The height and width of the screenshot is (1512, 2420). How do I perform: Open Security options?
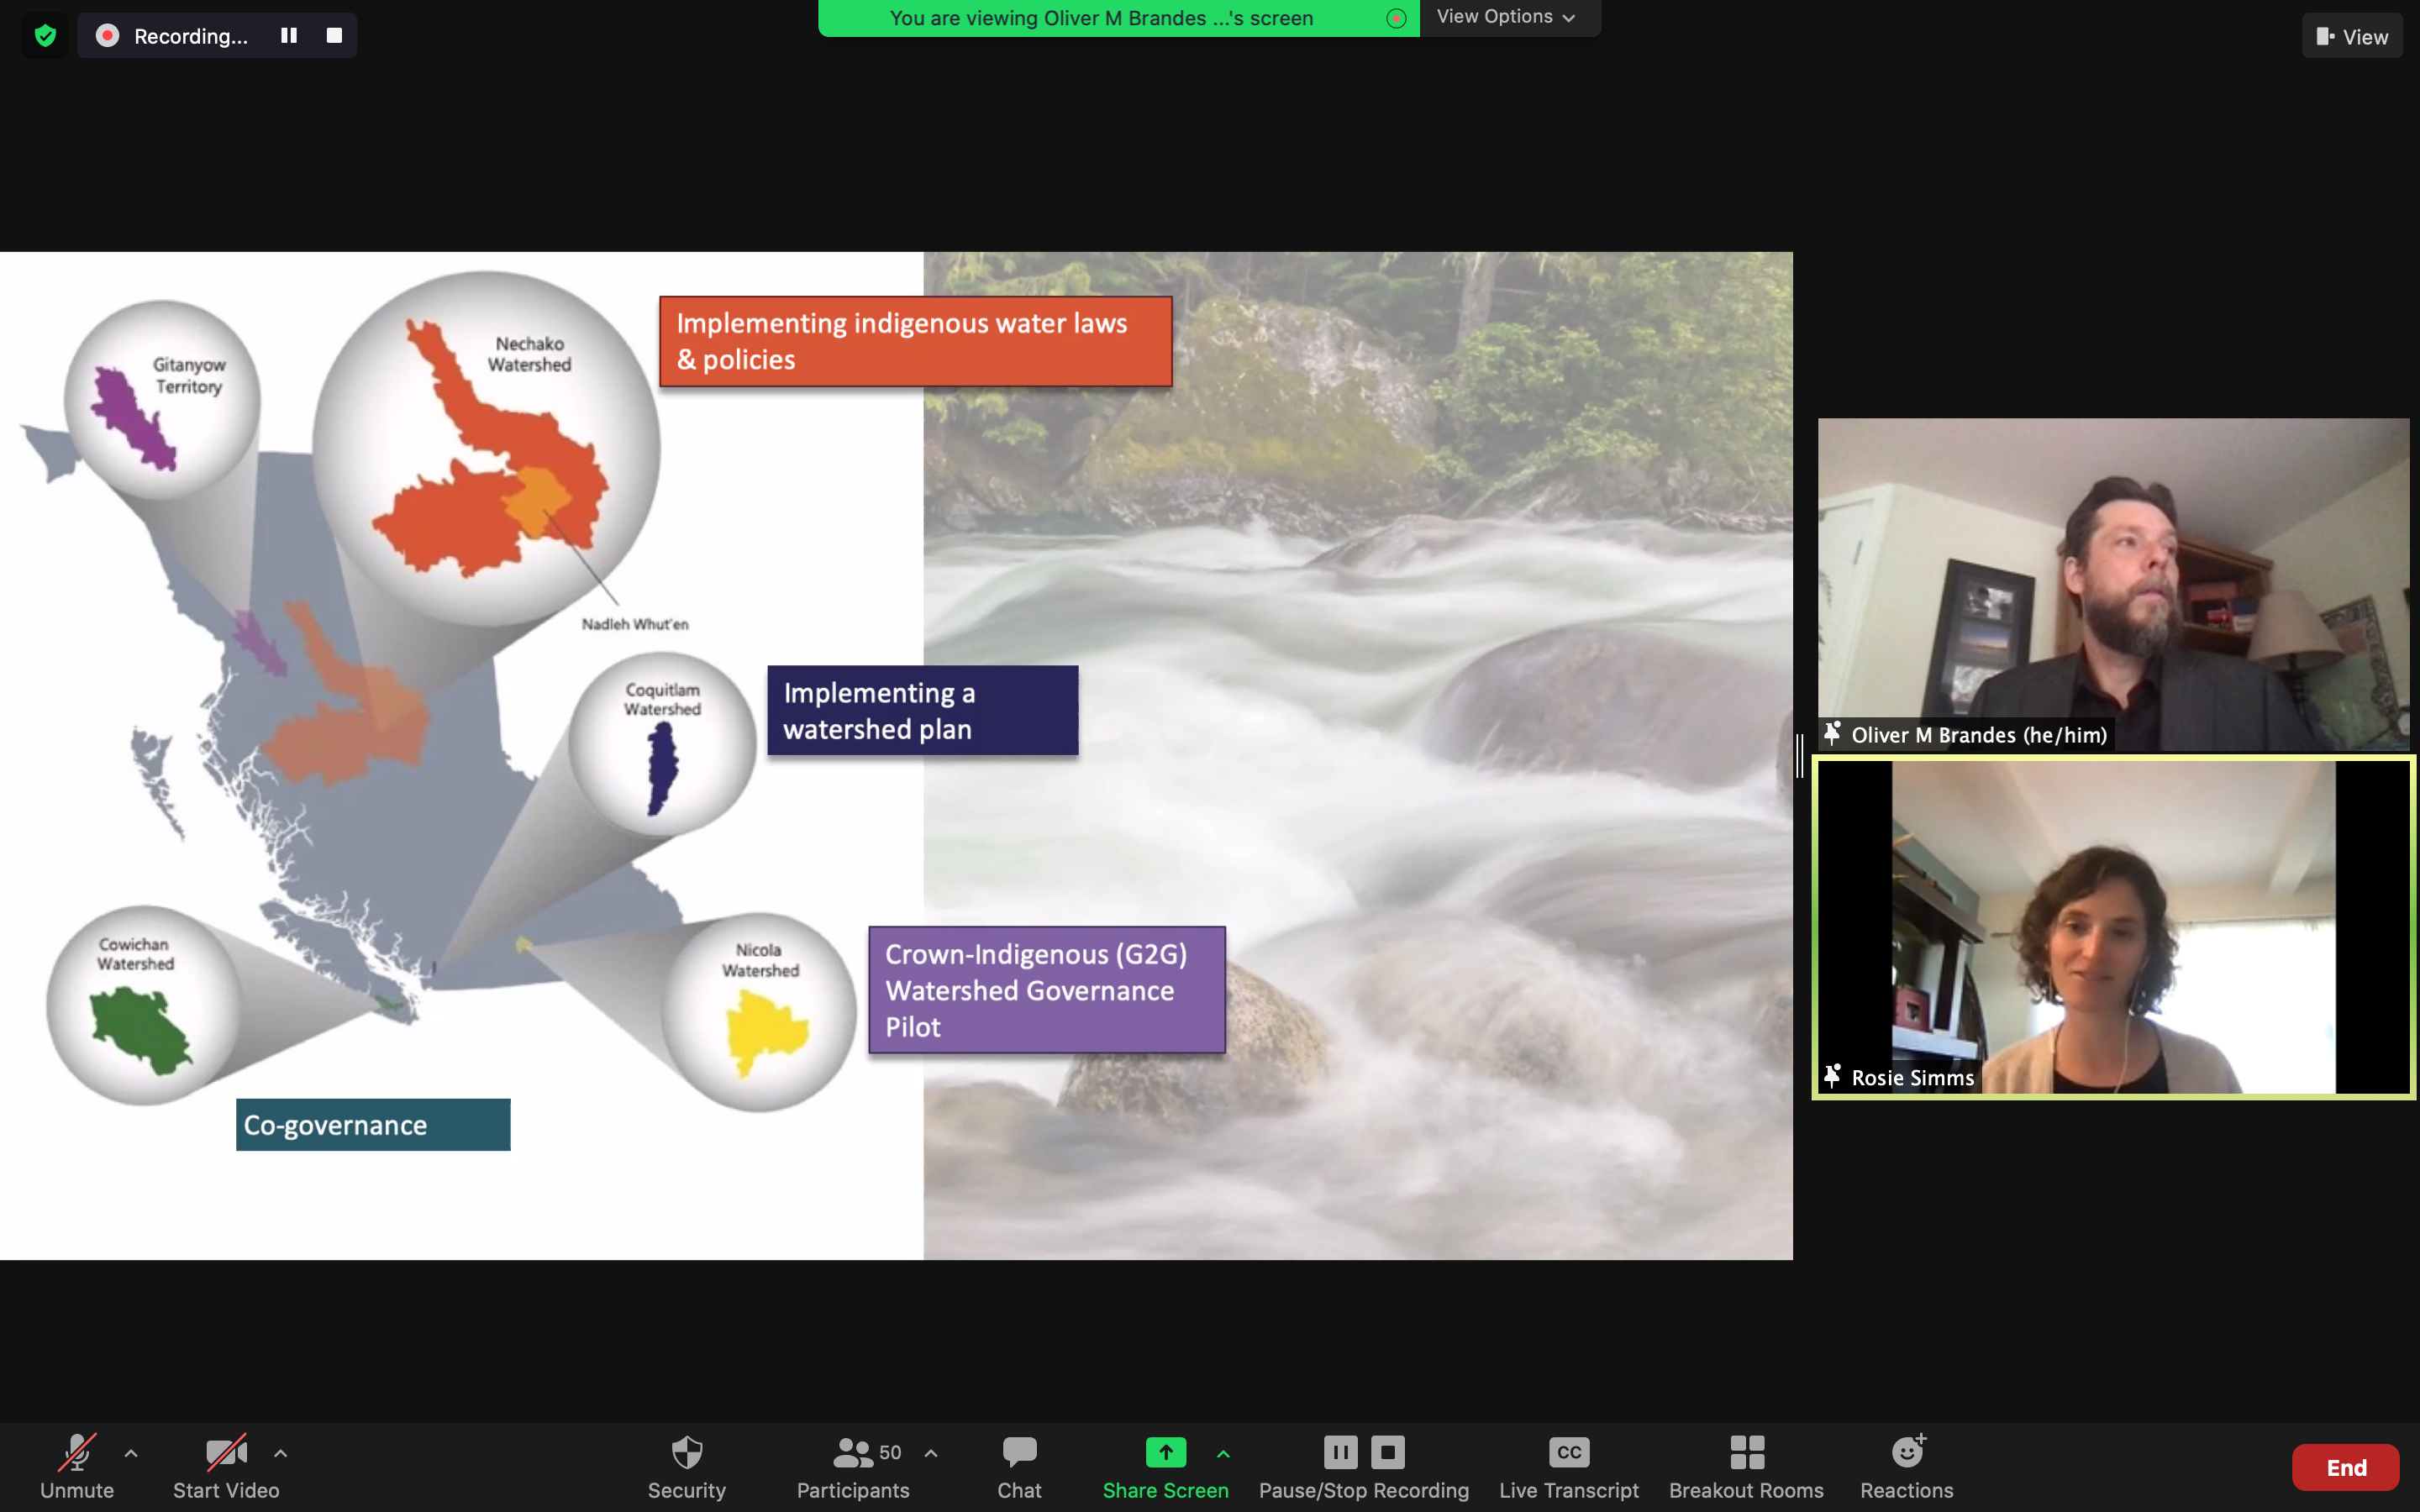(687, 1466)
